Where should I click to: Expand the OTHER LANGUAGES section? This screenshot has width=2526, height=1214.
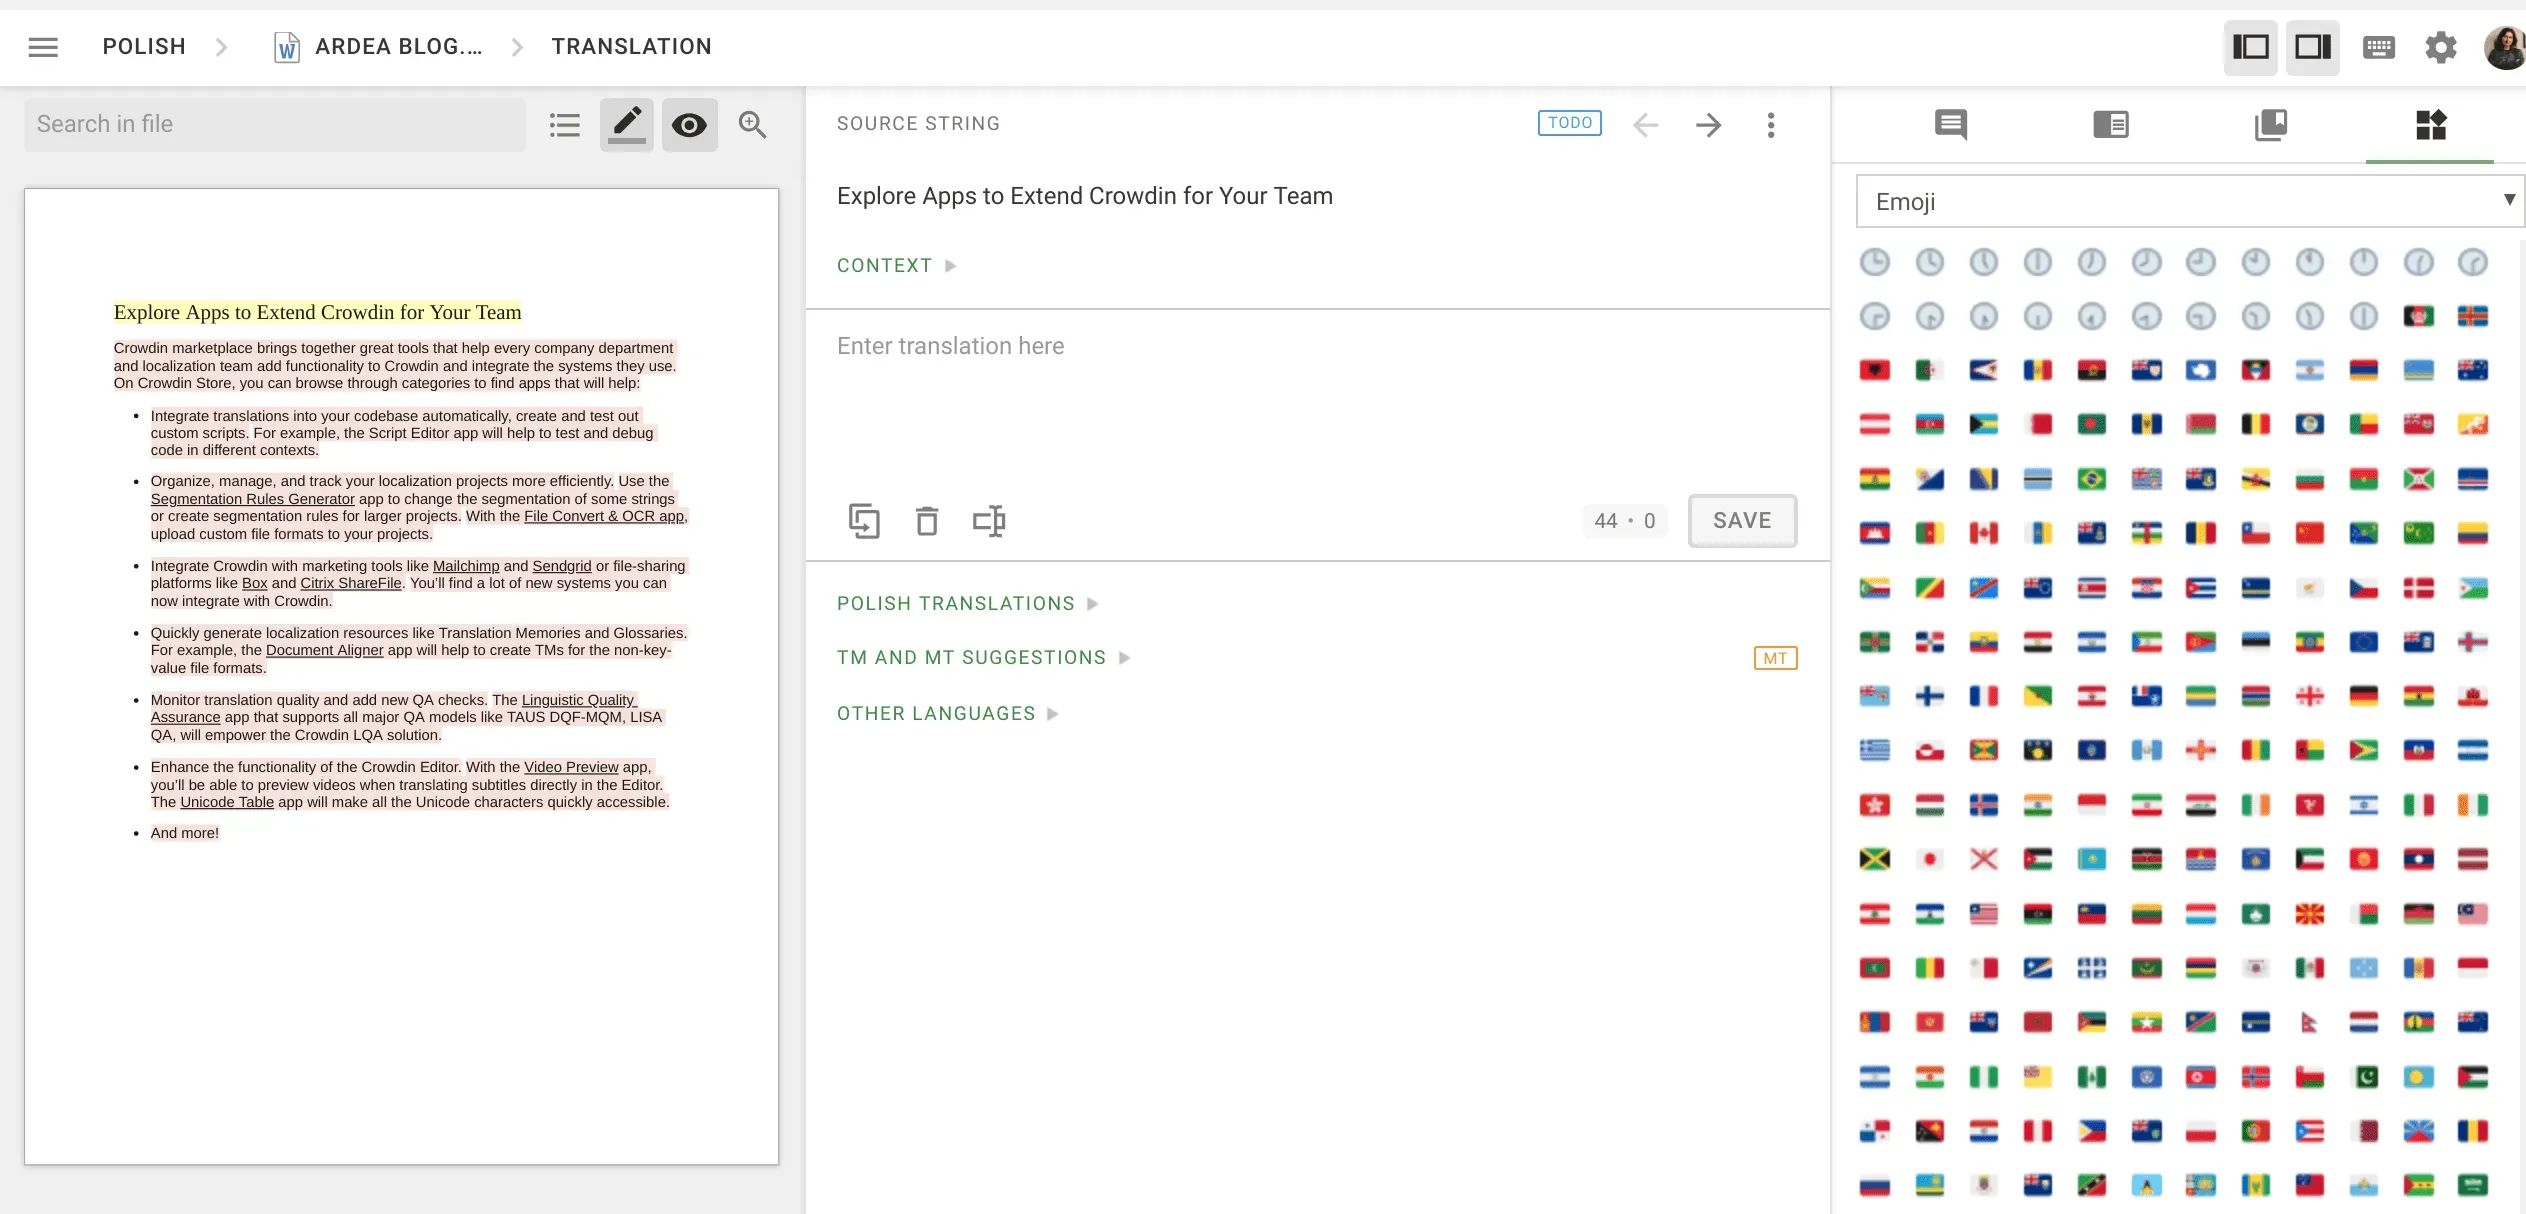936,713
